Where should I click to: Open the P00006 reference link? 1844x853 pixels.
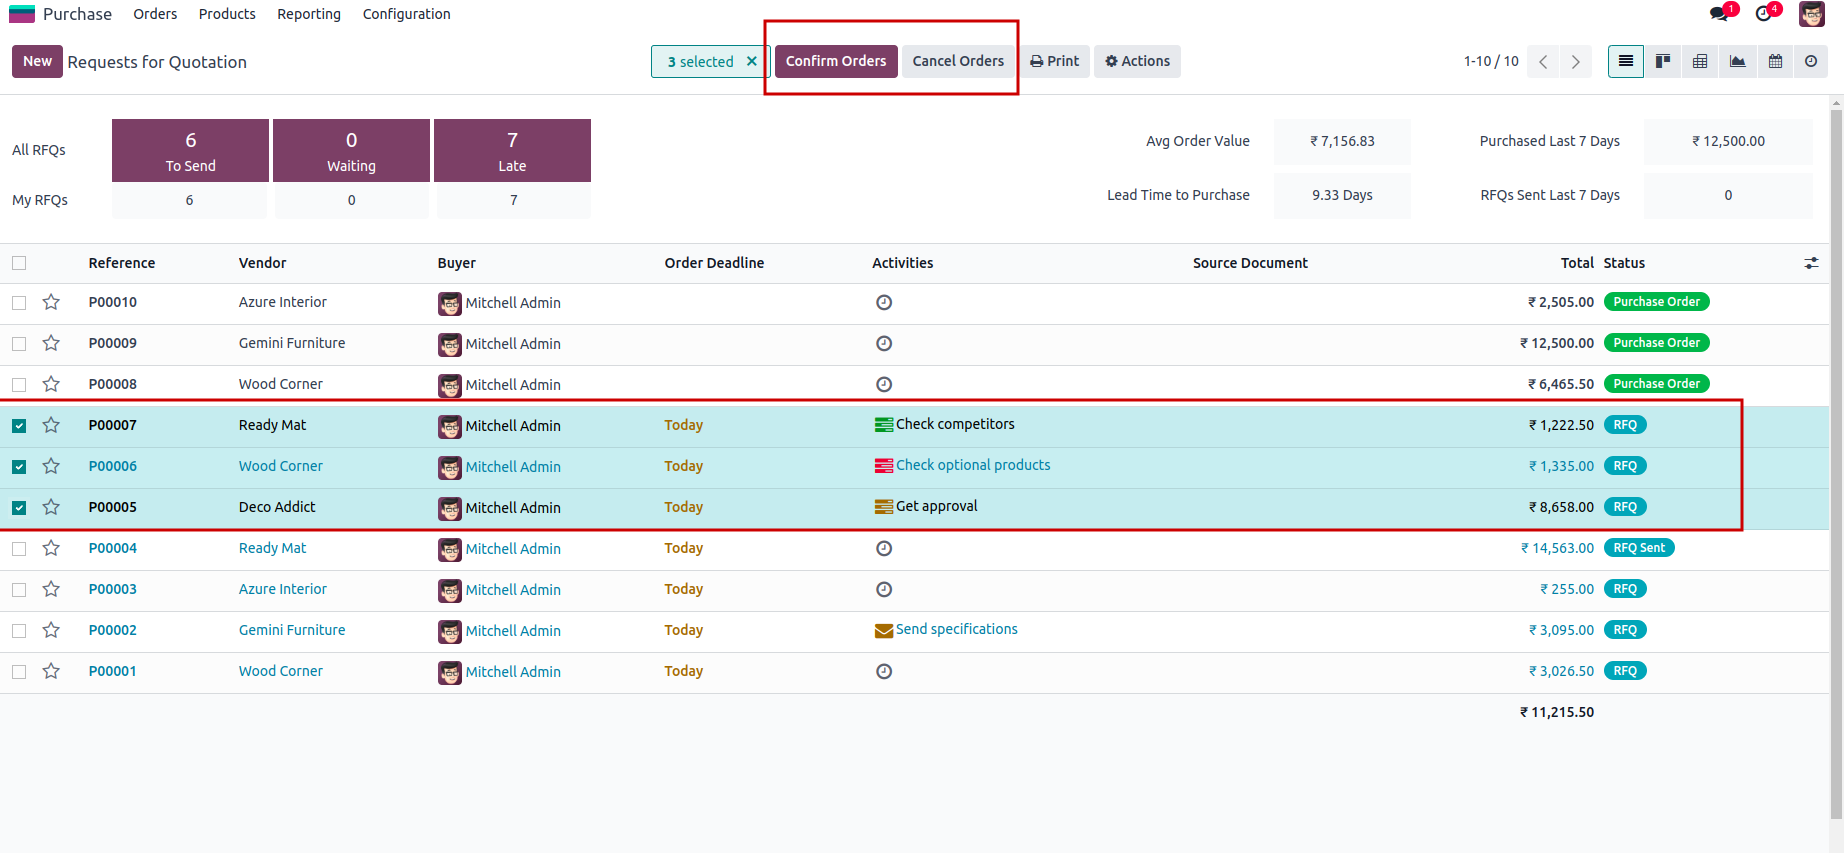tap(112, 466)
